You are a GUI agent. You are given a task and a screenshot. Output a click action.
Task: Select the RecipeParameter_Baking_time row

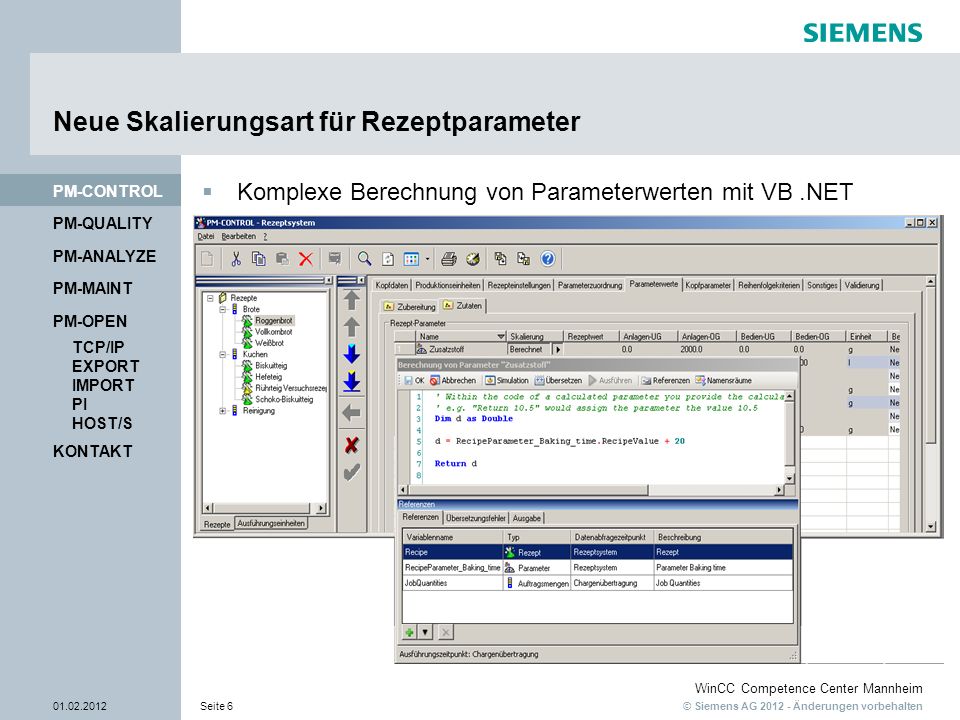coord(598,568)
